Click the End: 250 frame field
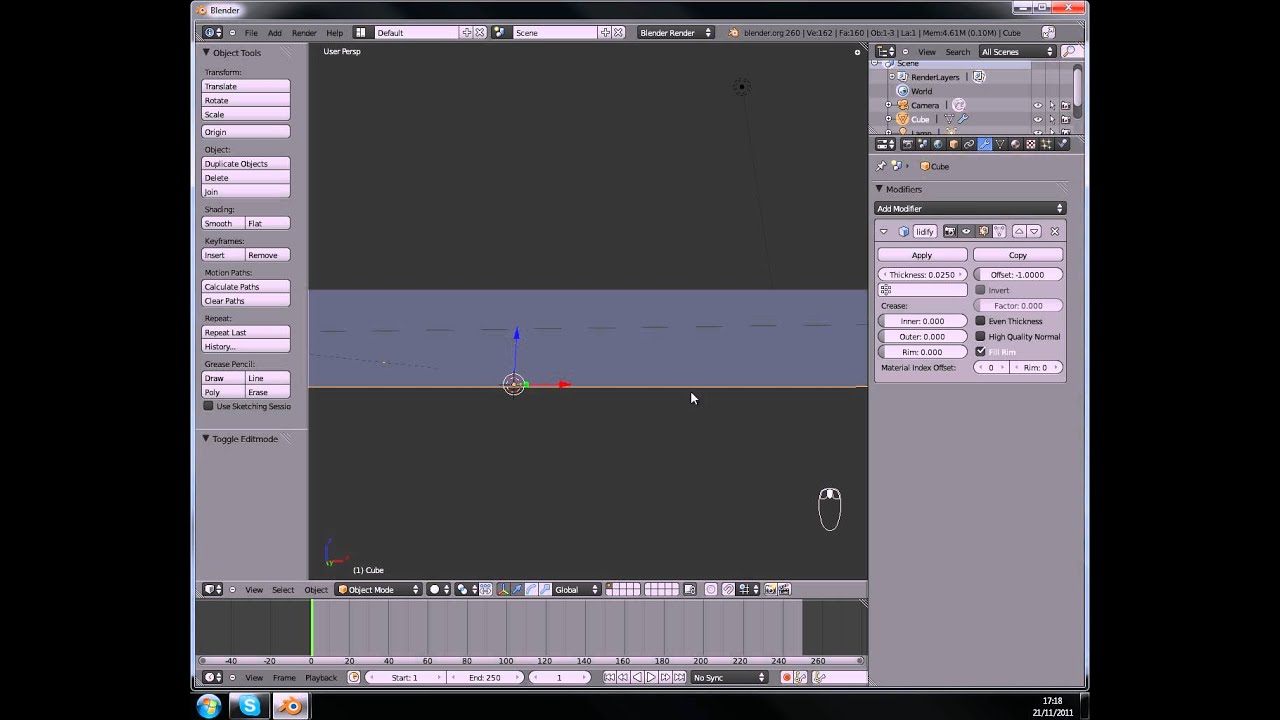The width and height of the screenshot is (1280, 720). pos(485,677)
